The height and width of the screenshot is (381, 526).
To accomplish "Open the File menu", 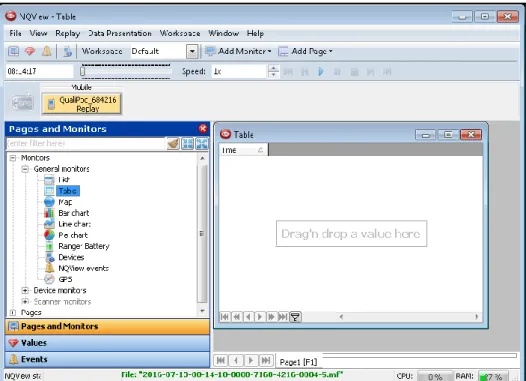I will [x=15, y=33].
